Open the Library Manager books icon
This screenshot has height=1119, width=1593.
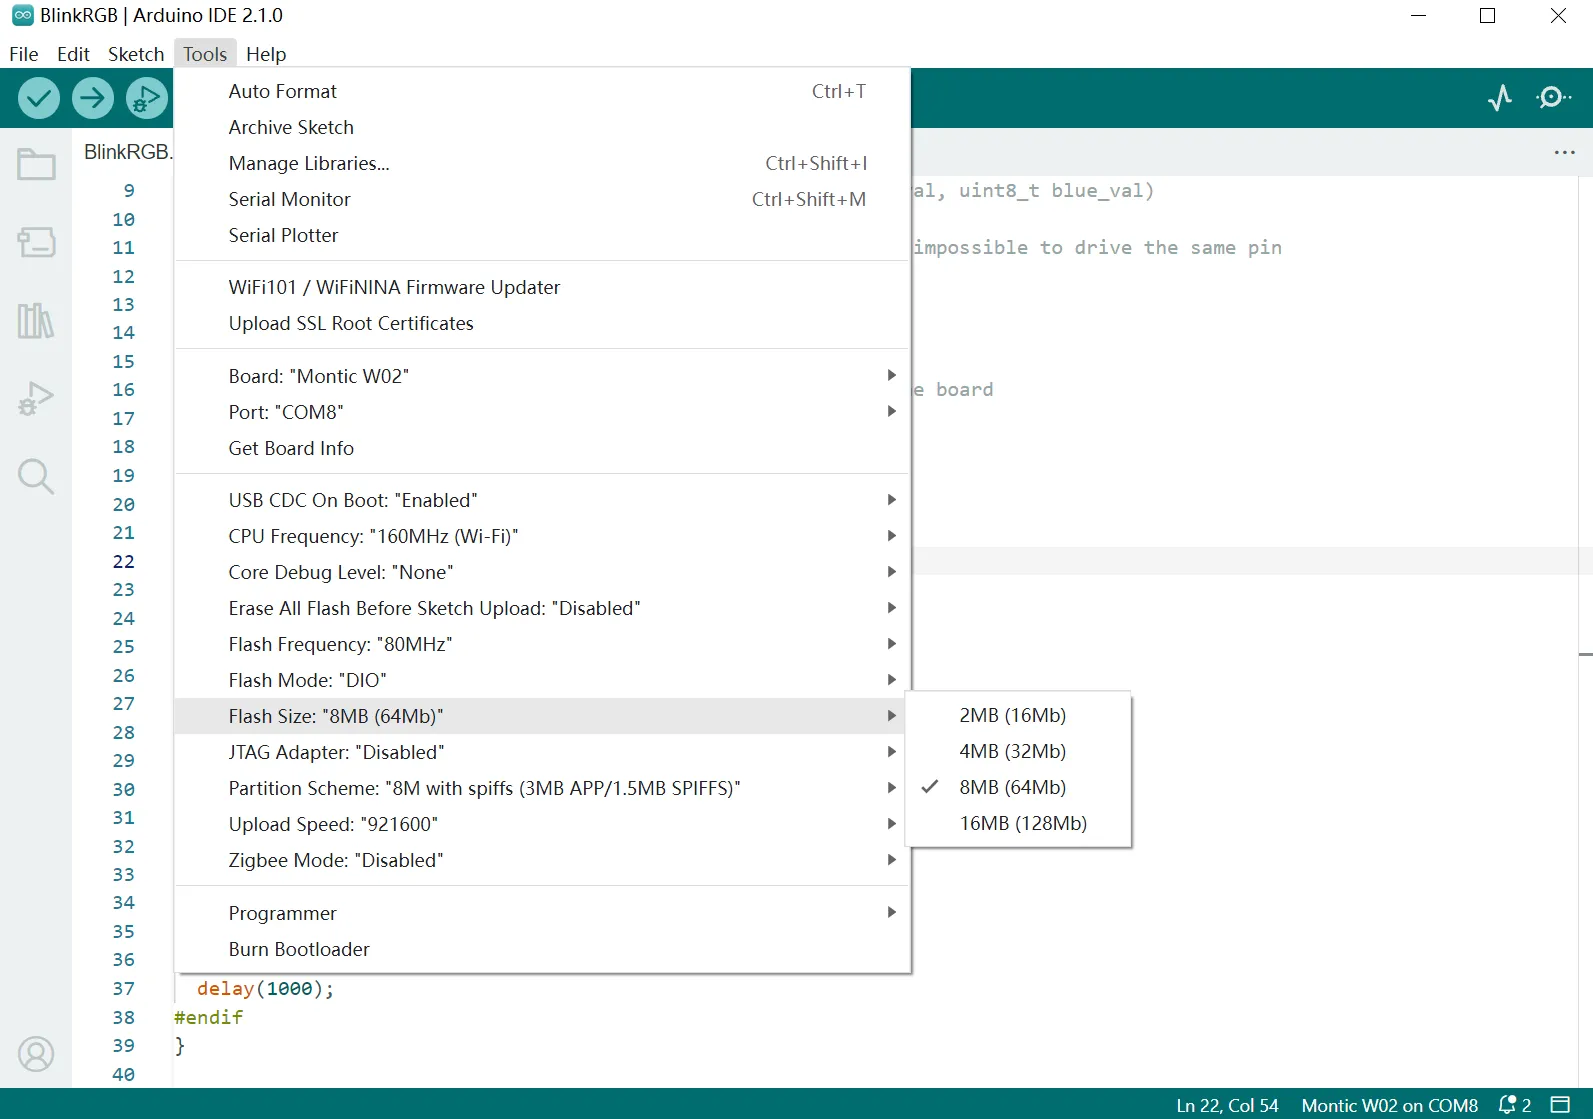click(36, 321)
